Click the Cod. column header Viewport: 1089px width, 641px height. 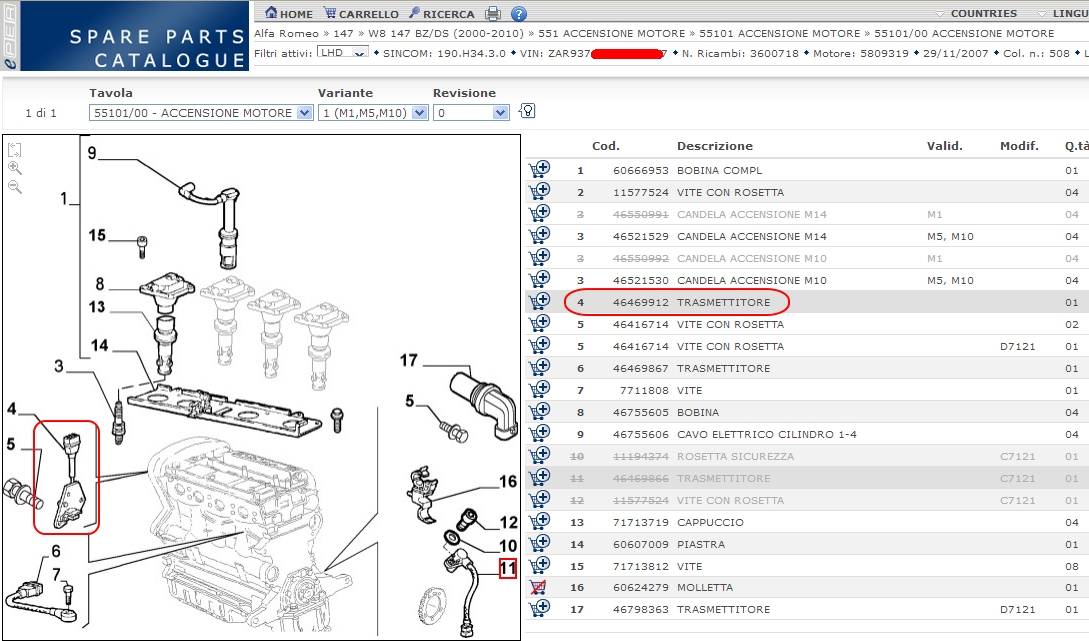pyautogui.click(x=606, y=146)
